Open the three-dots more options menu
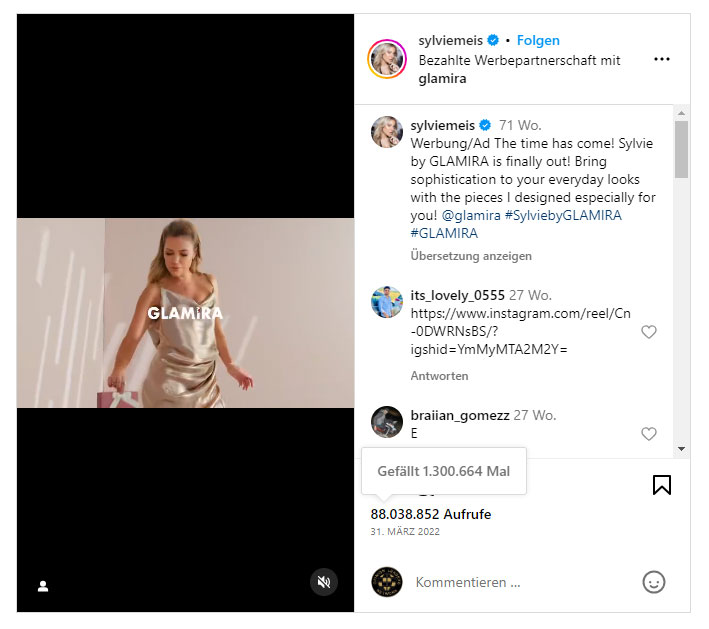 (x=661, y=59)
